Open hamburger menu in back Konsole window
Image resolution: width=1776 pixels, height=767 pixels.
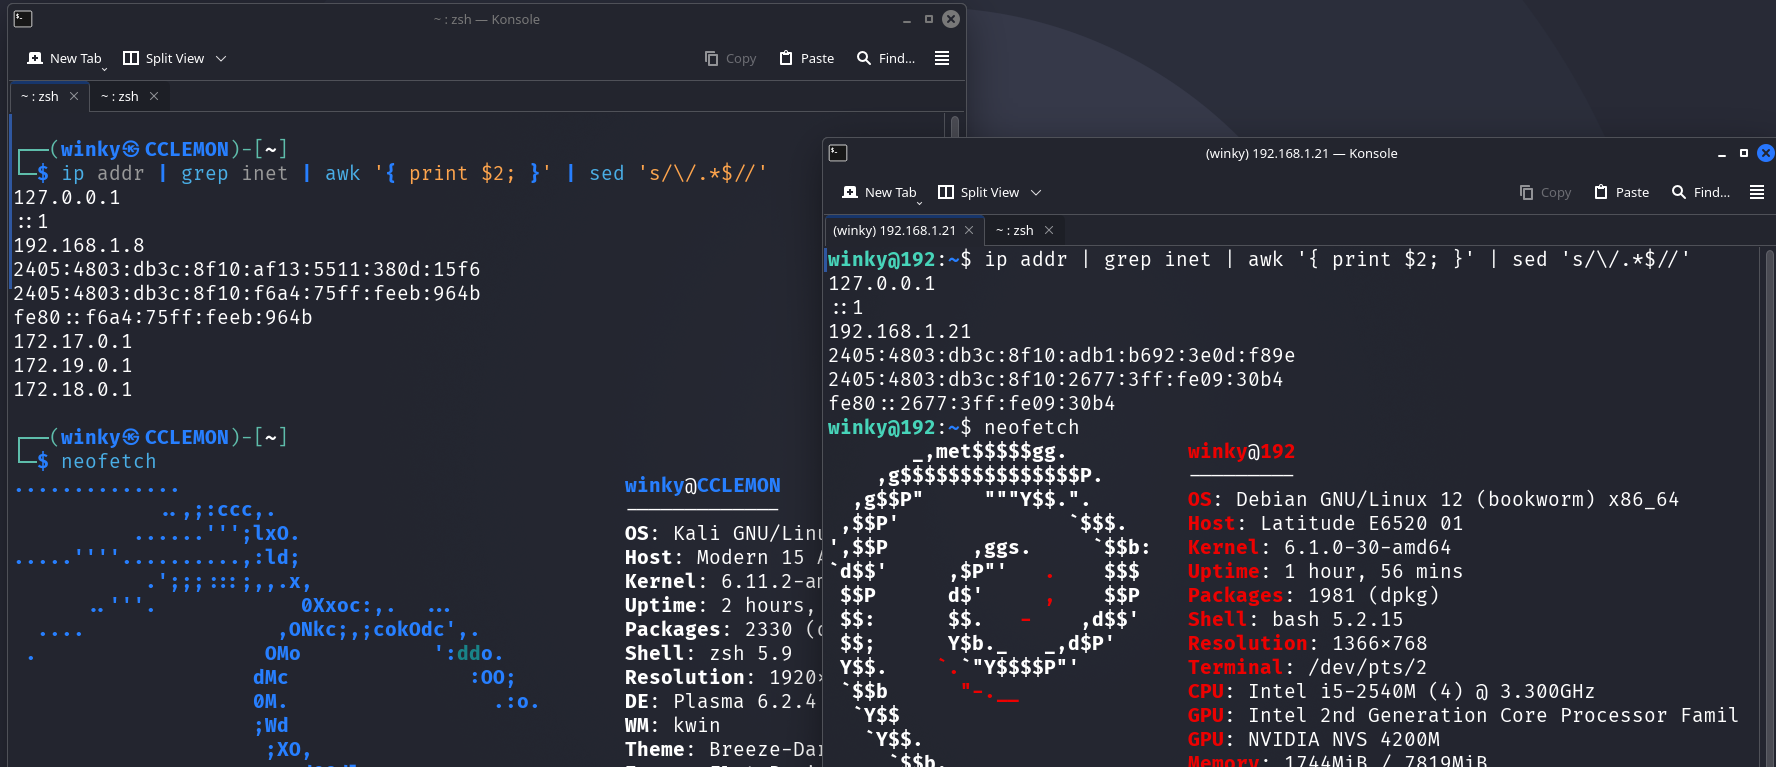click(942, 59)
